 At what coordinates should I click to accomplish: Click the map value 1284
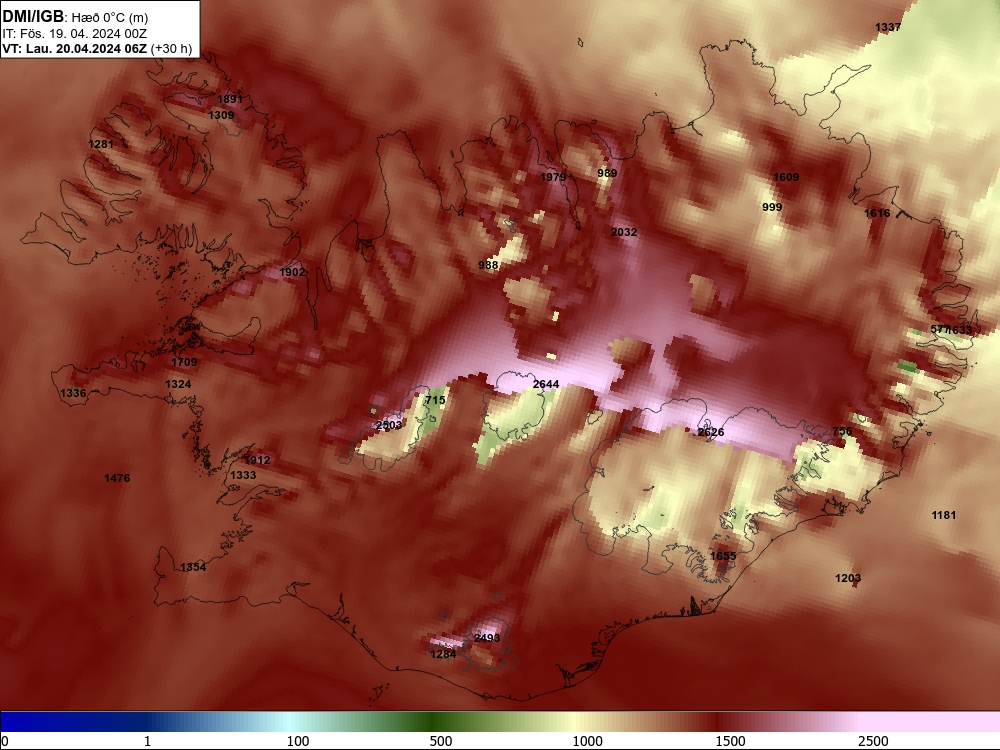tap(443, 654)
